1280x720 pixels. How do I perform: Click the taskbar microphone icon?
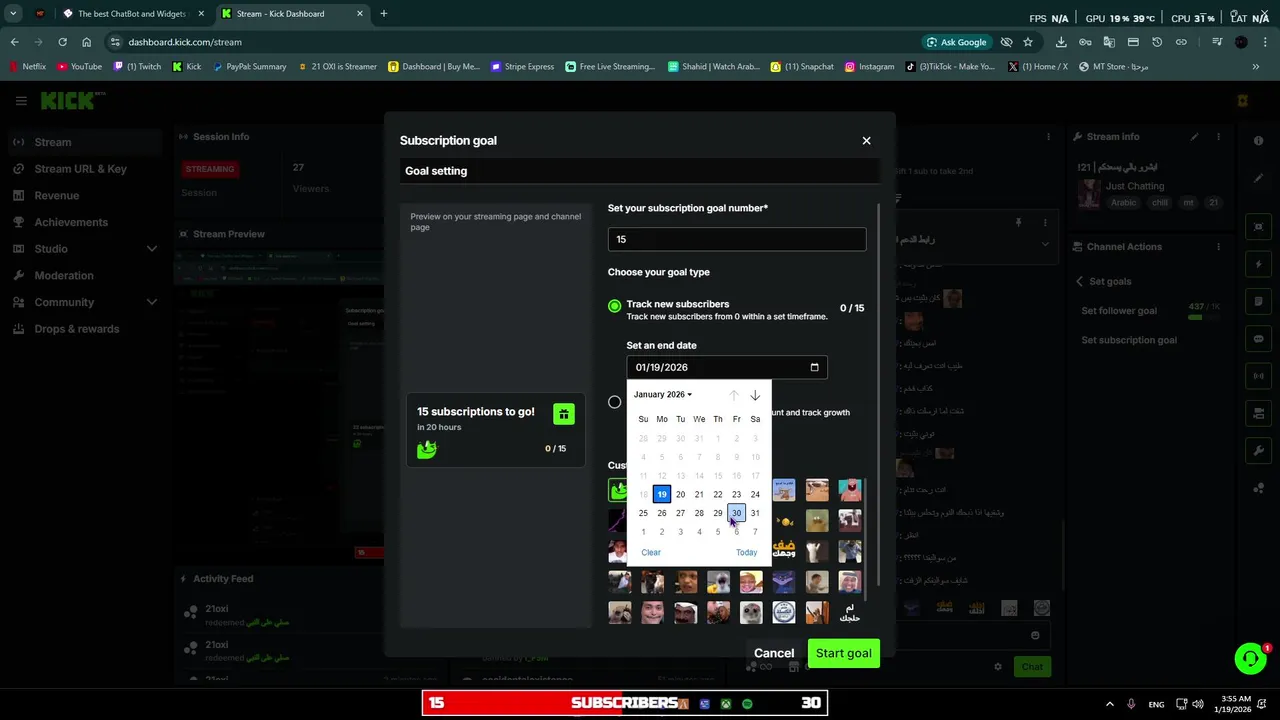coord(1131,704)
